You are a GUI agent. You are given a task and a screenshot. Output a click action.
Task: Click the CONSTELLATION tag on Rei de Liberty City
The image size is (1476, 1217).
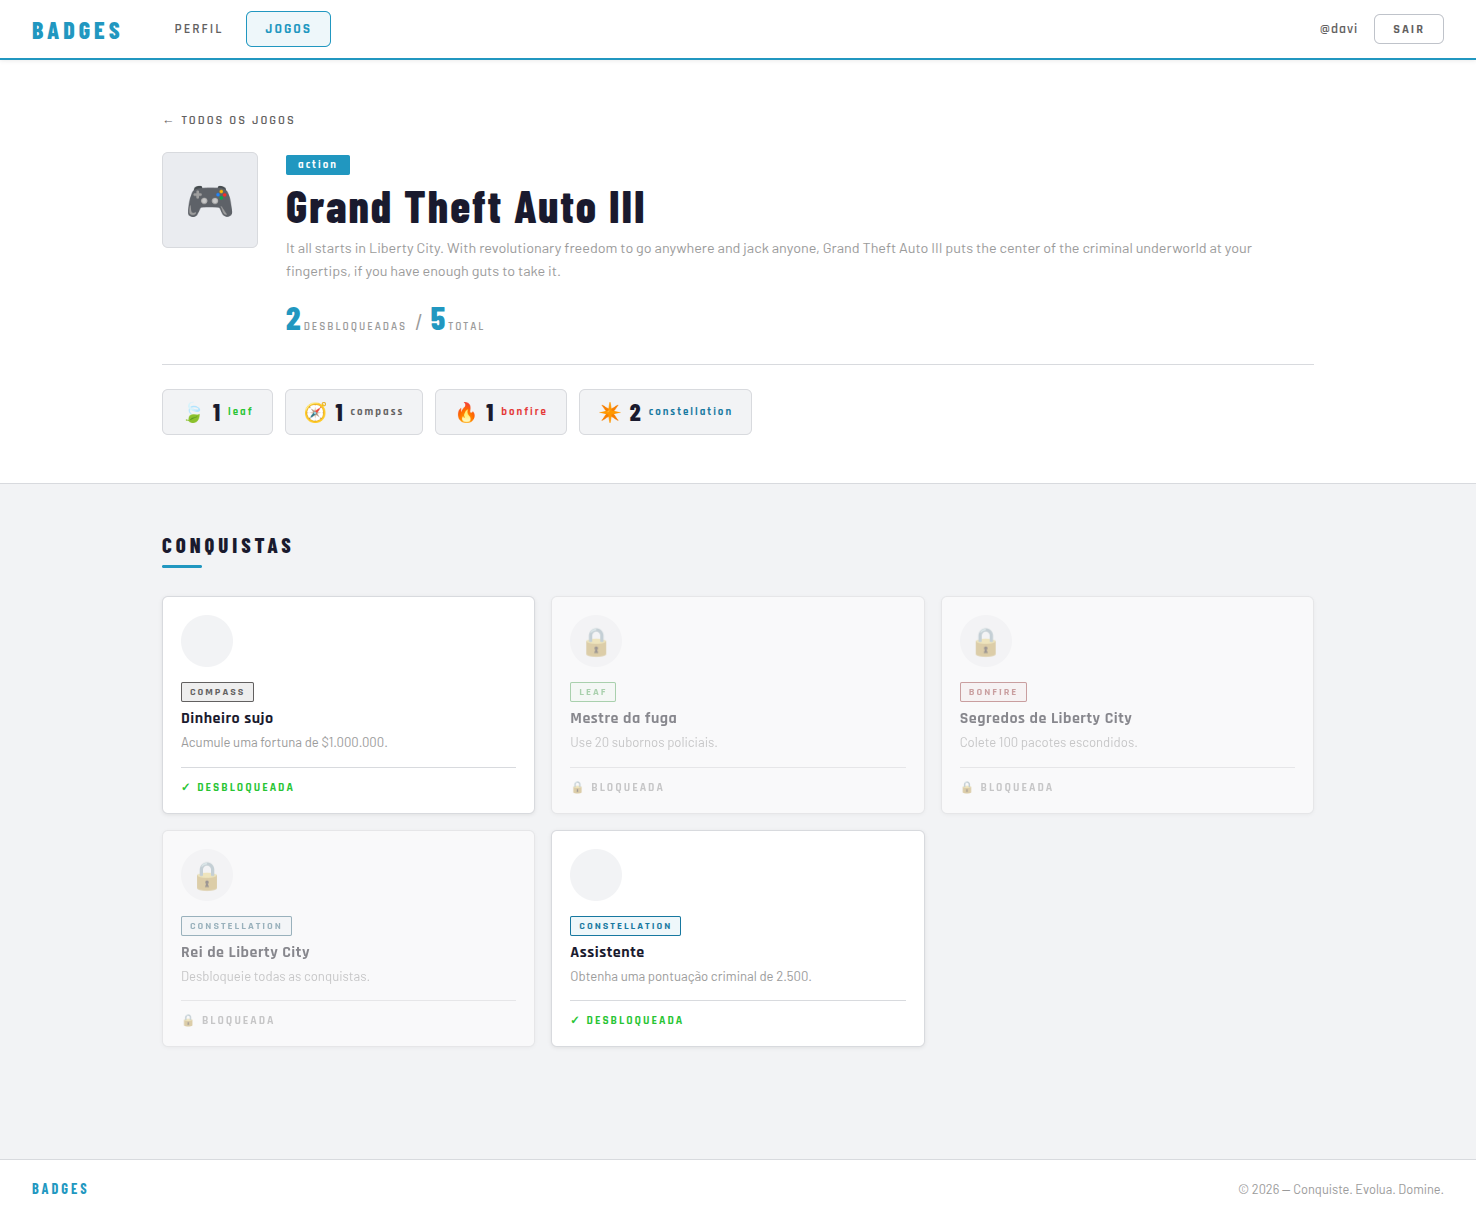(x=236, y=926)
